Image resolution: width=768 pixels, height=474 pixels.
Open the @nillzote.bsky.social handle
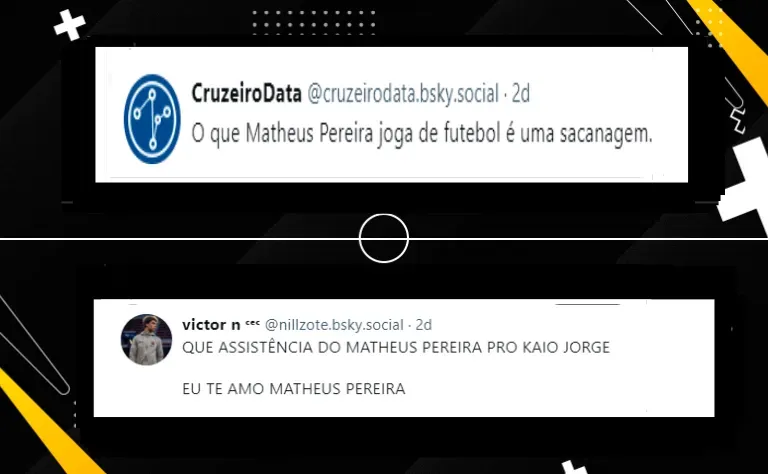coord(334,325)
